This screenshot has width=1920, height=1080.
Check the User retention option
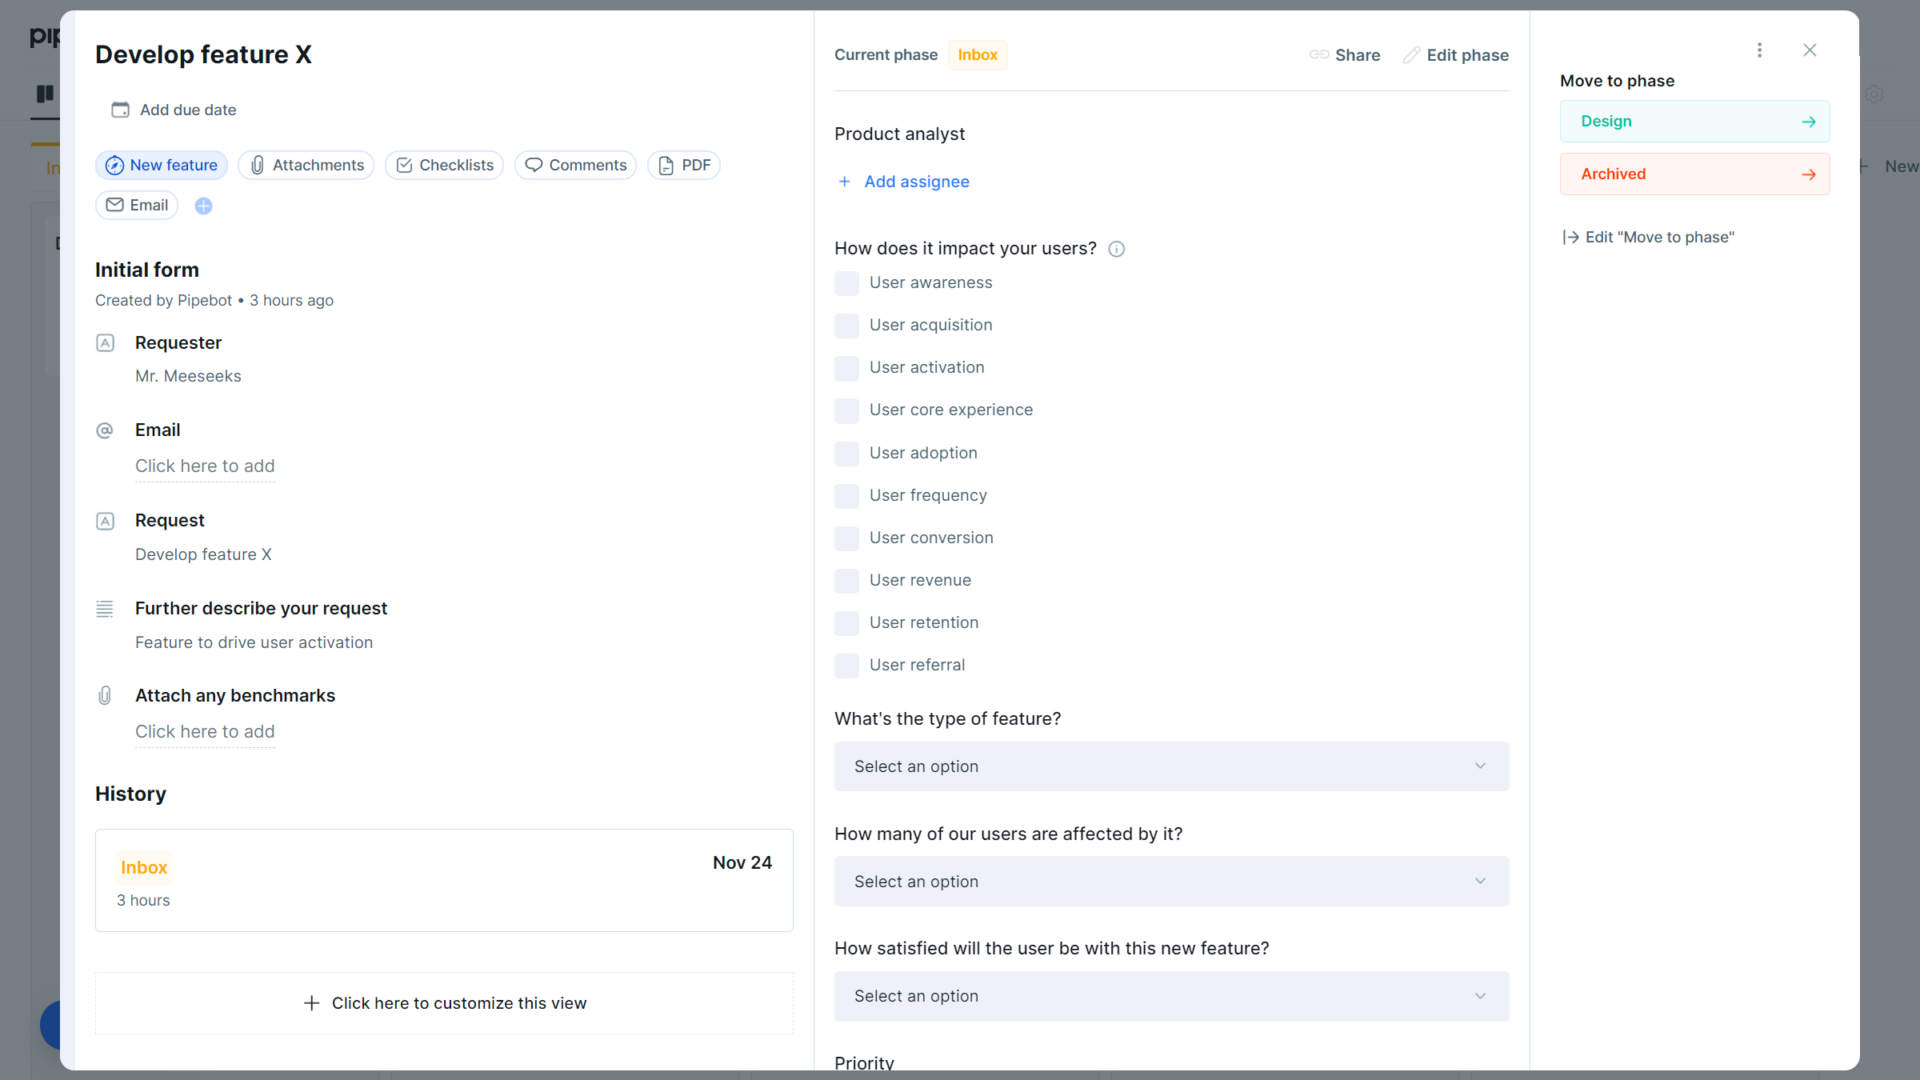[846, 623]
